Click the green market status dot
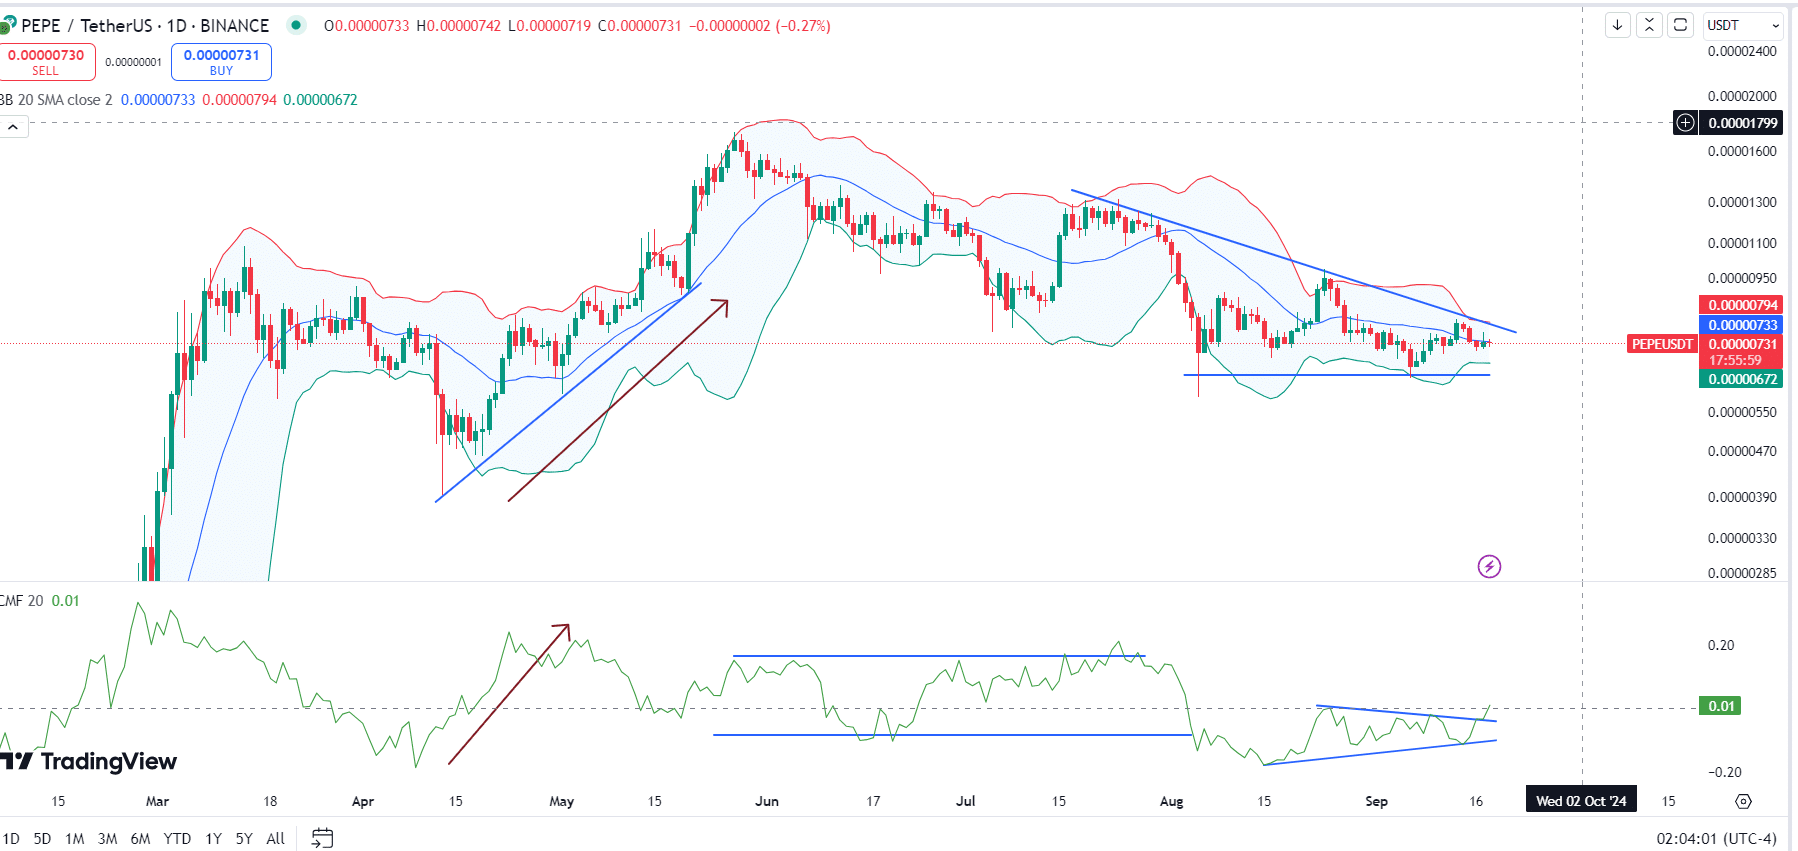The image size is (1798, 851). click(295, 25)
